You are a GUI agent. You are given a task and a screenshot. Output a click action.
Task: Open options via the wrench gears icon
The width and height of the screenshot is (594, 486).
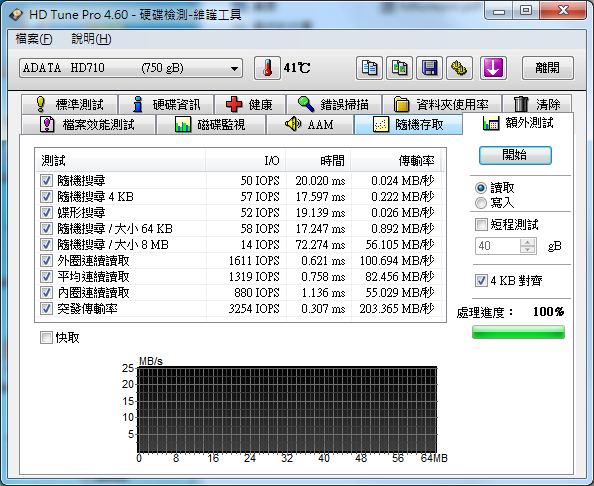click(459, 68)
